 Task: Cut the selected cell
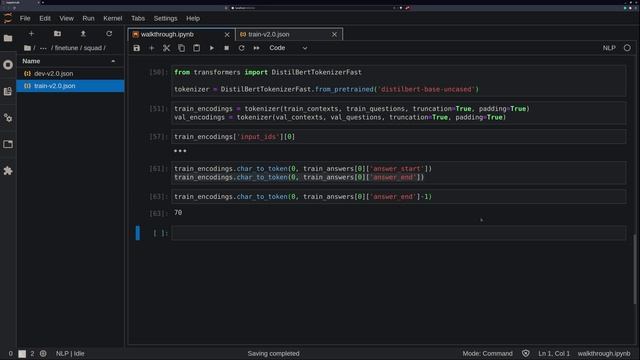pos(167,48)
